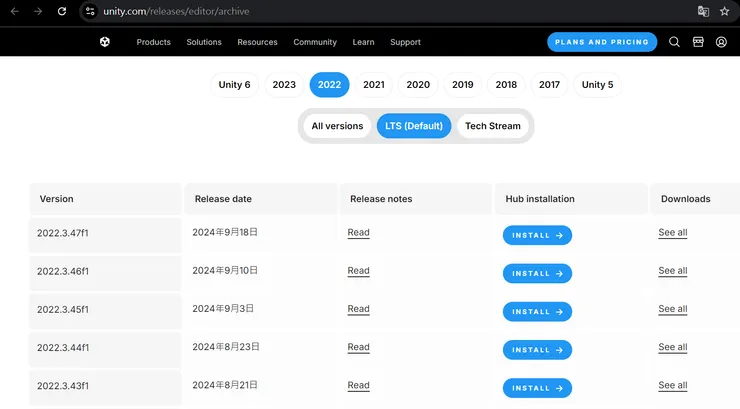Click the Release date column header

click(x=261, y=199)
